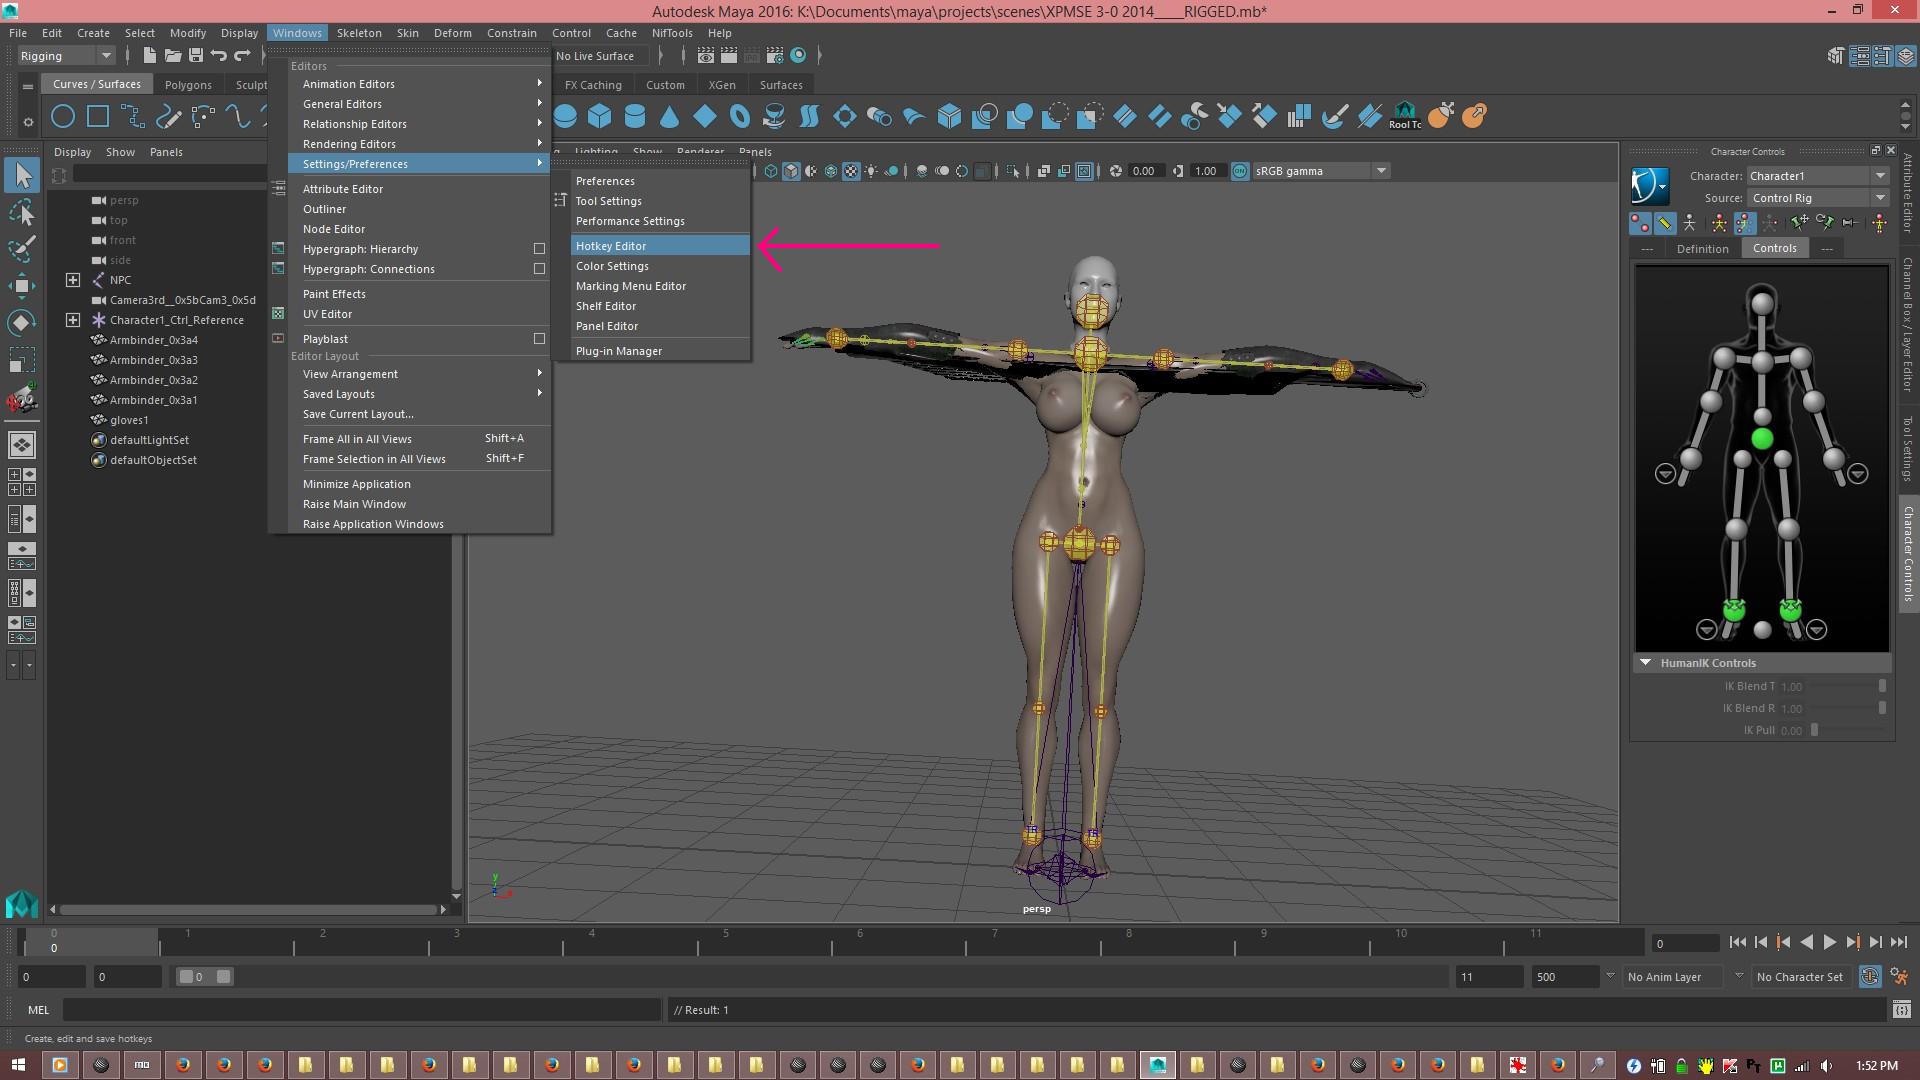
Task: Click the green hips effector on the figure
Action: 1762,438
